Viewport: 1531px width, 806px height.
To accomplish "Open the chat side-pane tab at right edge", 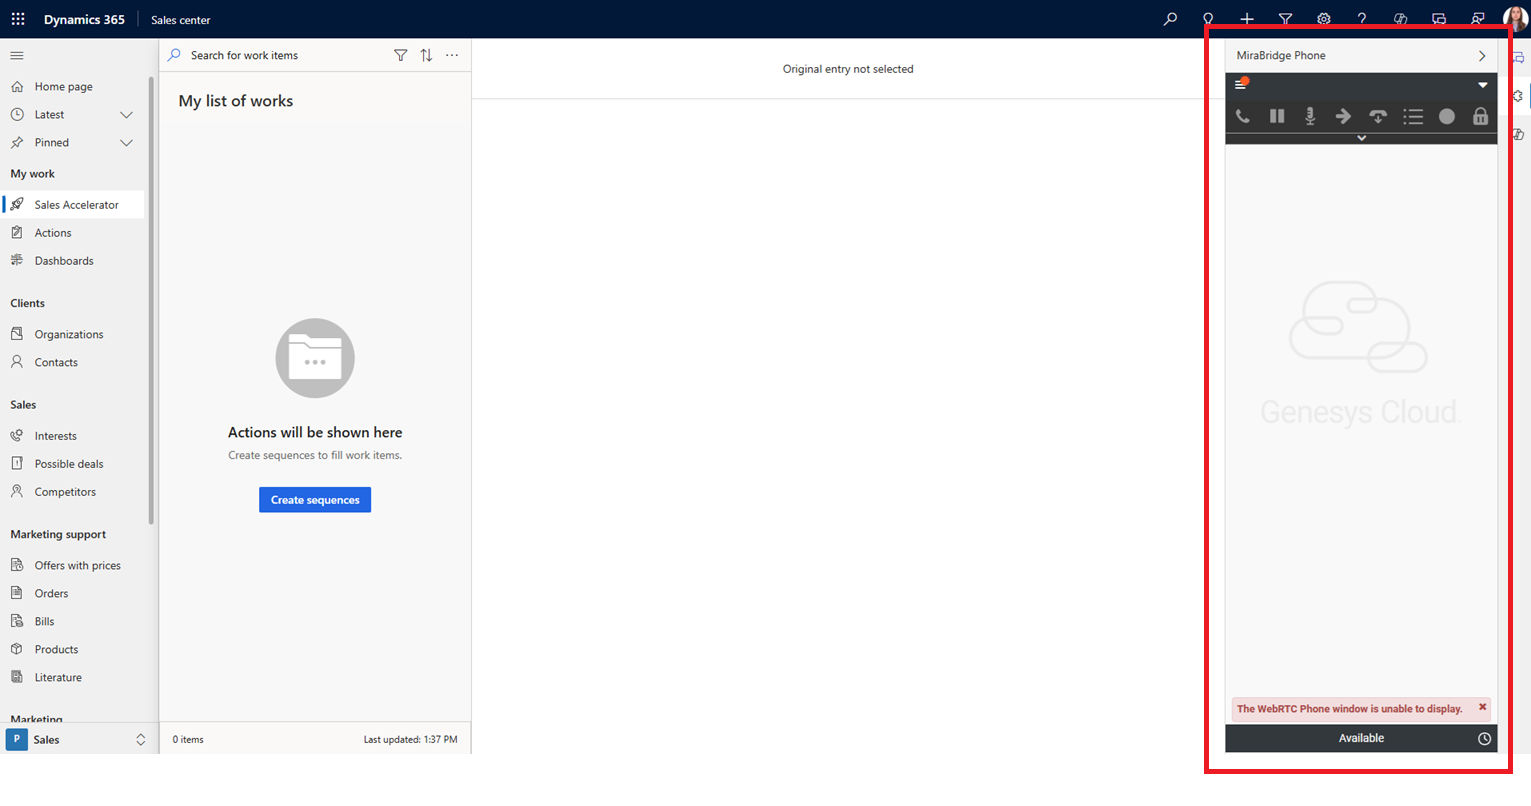I will (x=1519, y=58).
